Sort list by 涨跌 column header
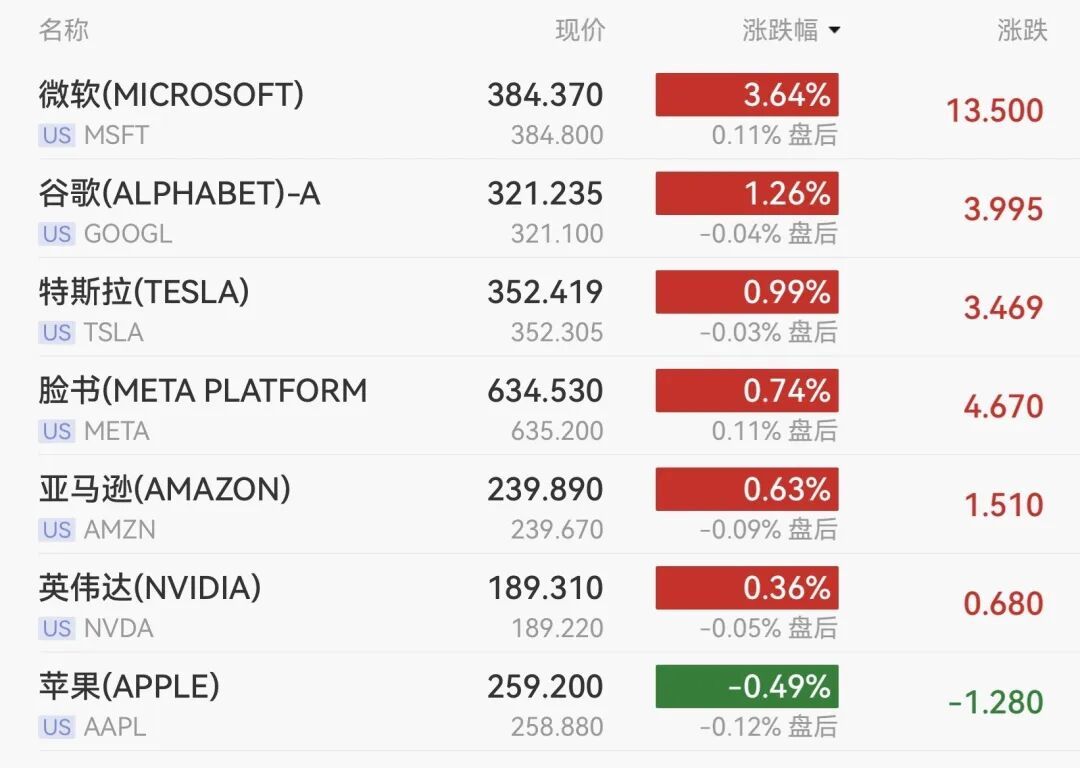This screenshot has height=768, width=1080. click(x=1022, y=30)
